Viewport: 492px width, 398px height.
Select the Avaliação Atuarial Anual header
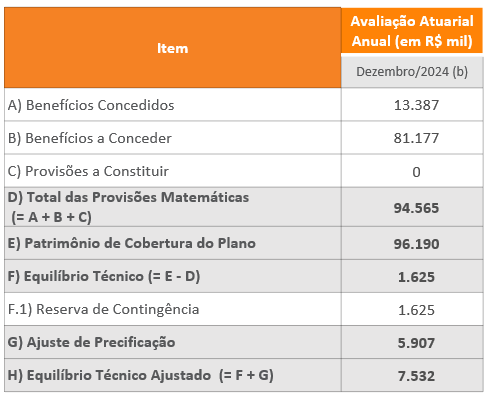(412, 31)
